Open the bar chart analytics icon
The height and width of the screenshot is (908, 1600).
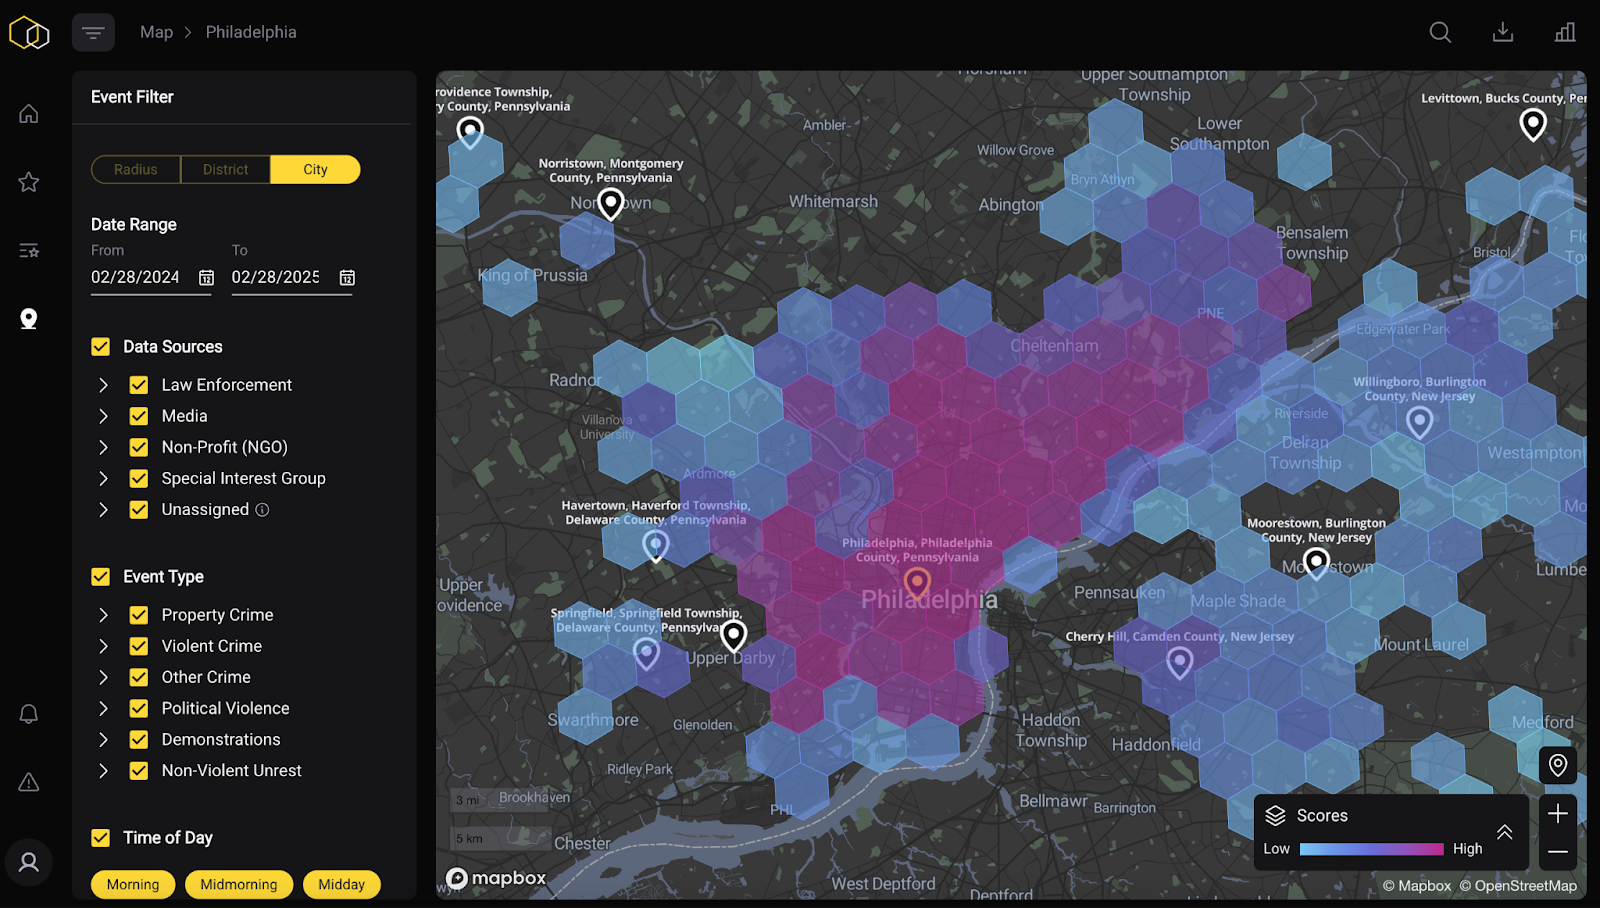tap(1565, 32)
